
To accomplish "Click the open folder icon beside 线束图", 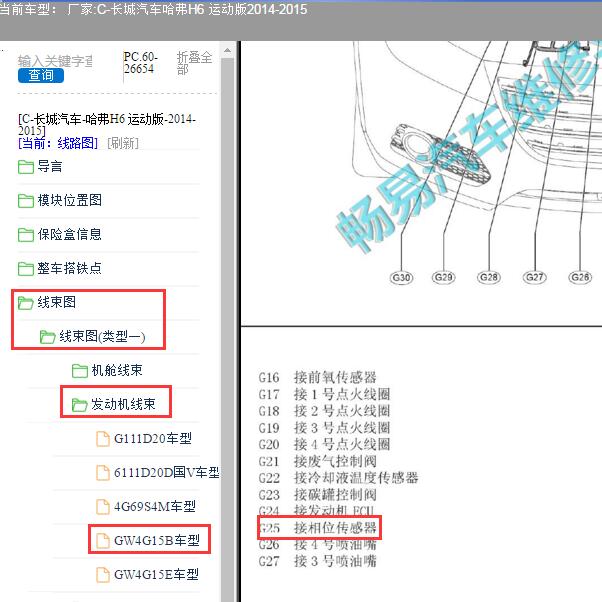I will (x=26, y=303).
